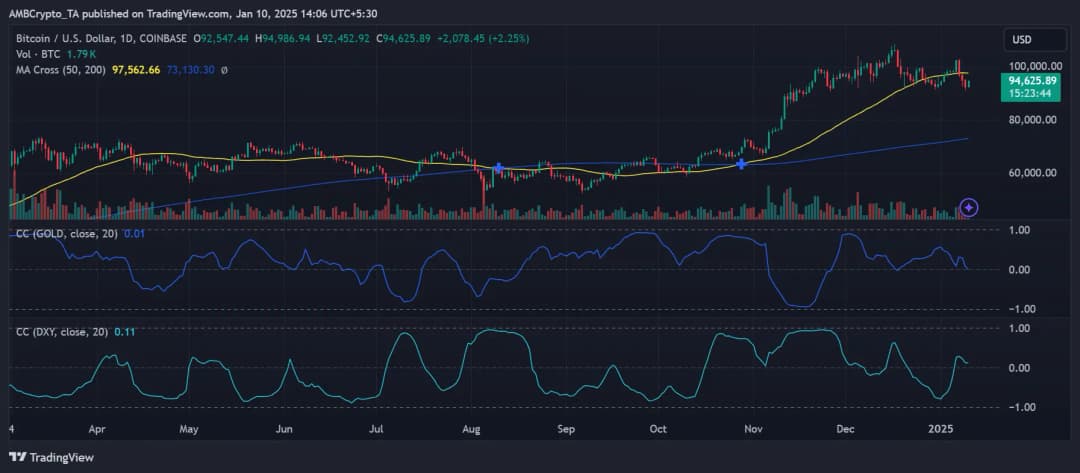The width and height of the screenshot is (1080, 473).
Task: Click the Aug label on time axis
Action: [472, 427]
